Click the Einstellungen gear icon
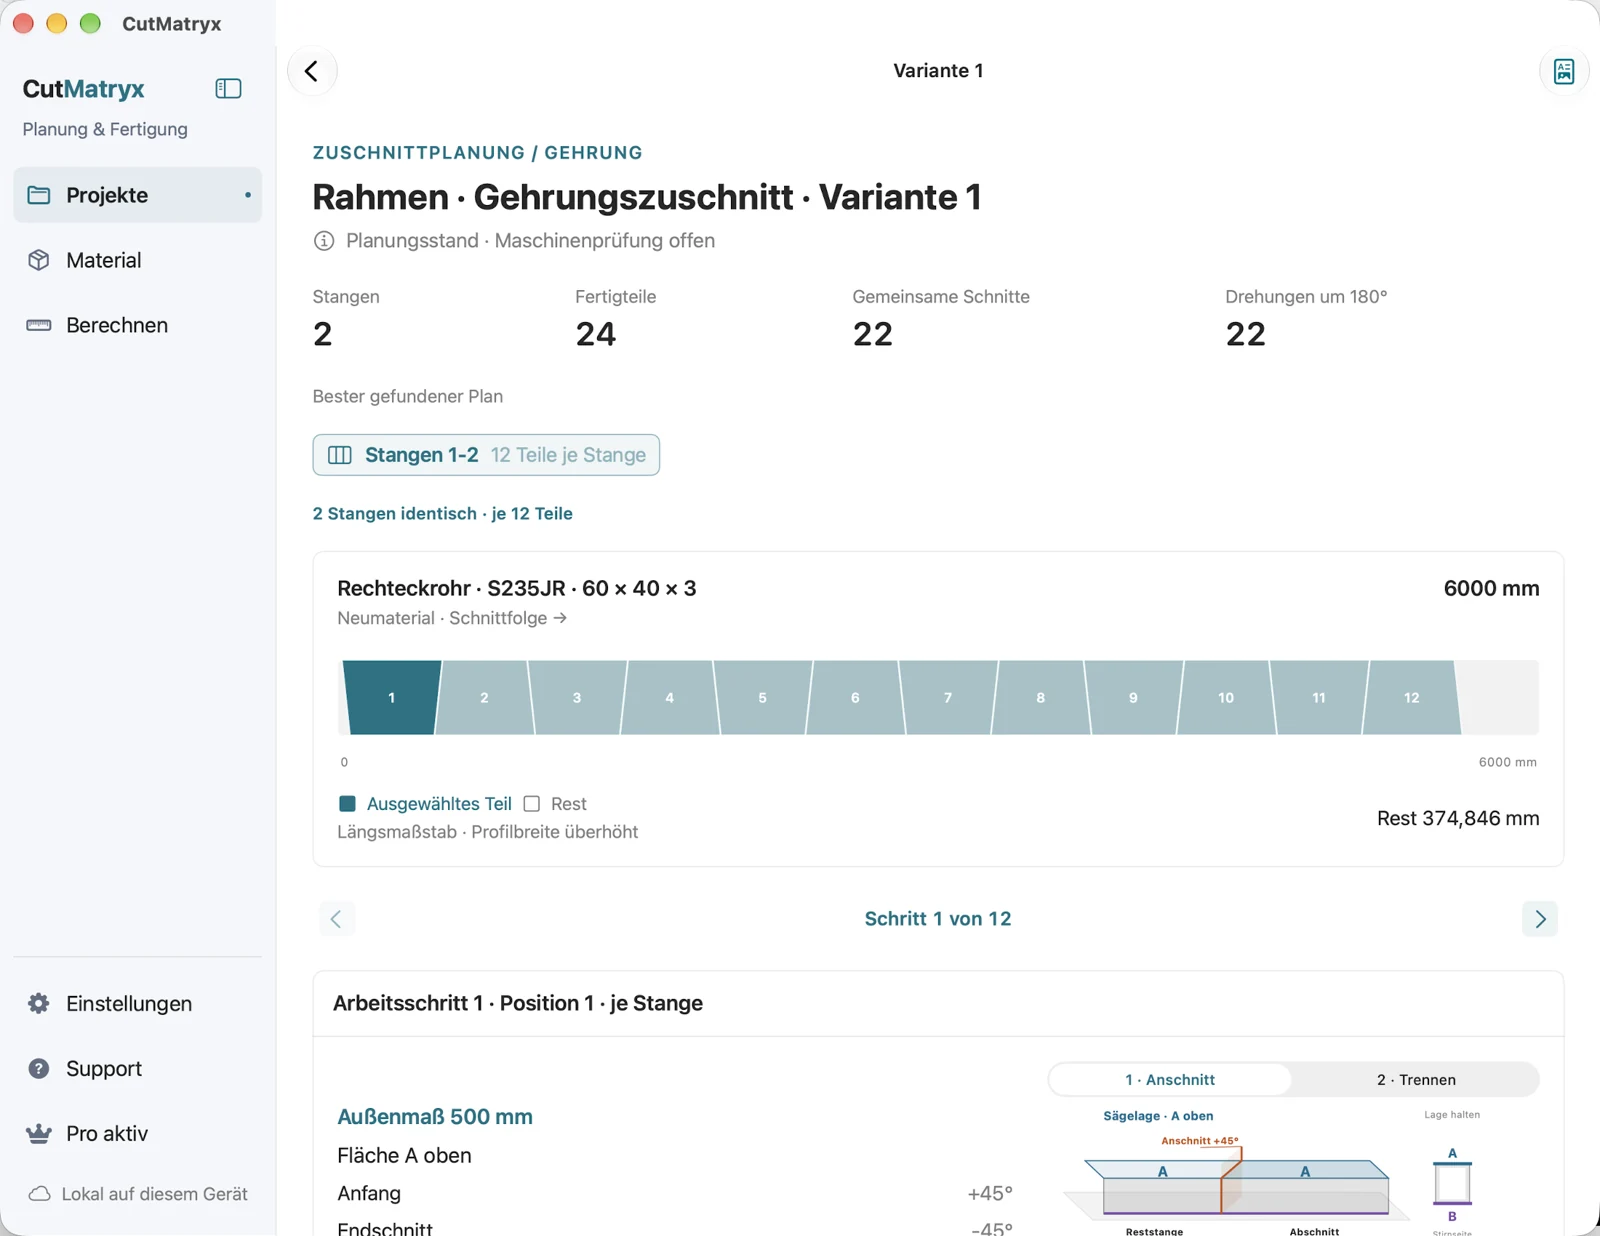This screenshot has width=1600, height=1236. (x=39, y=1003)
